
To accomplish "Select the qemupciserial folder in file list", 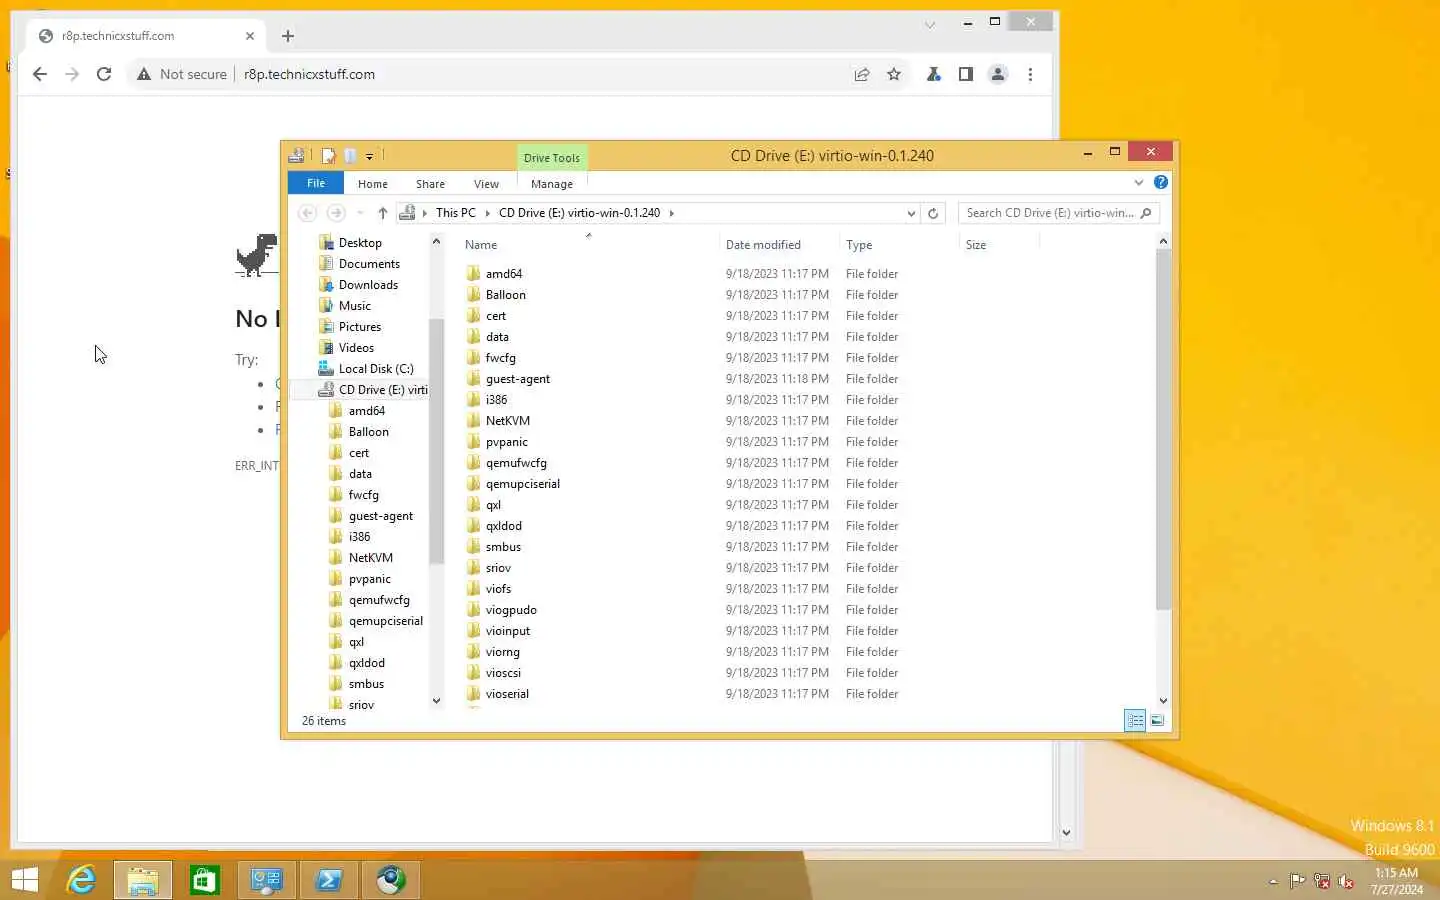I will (522, 484).
